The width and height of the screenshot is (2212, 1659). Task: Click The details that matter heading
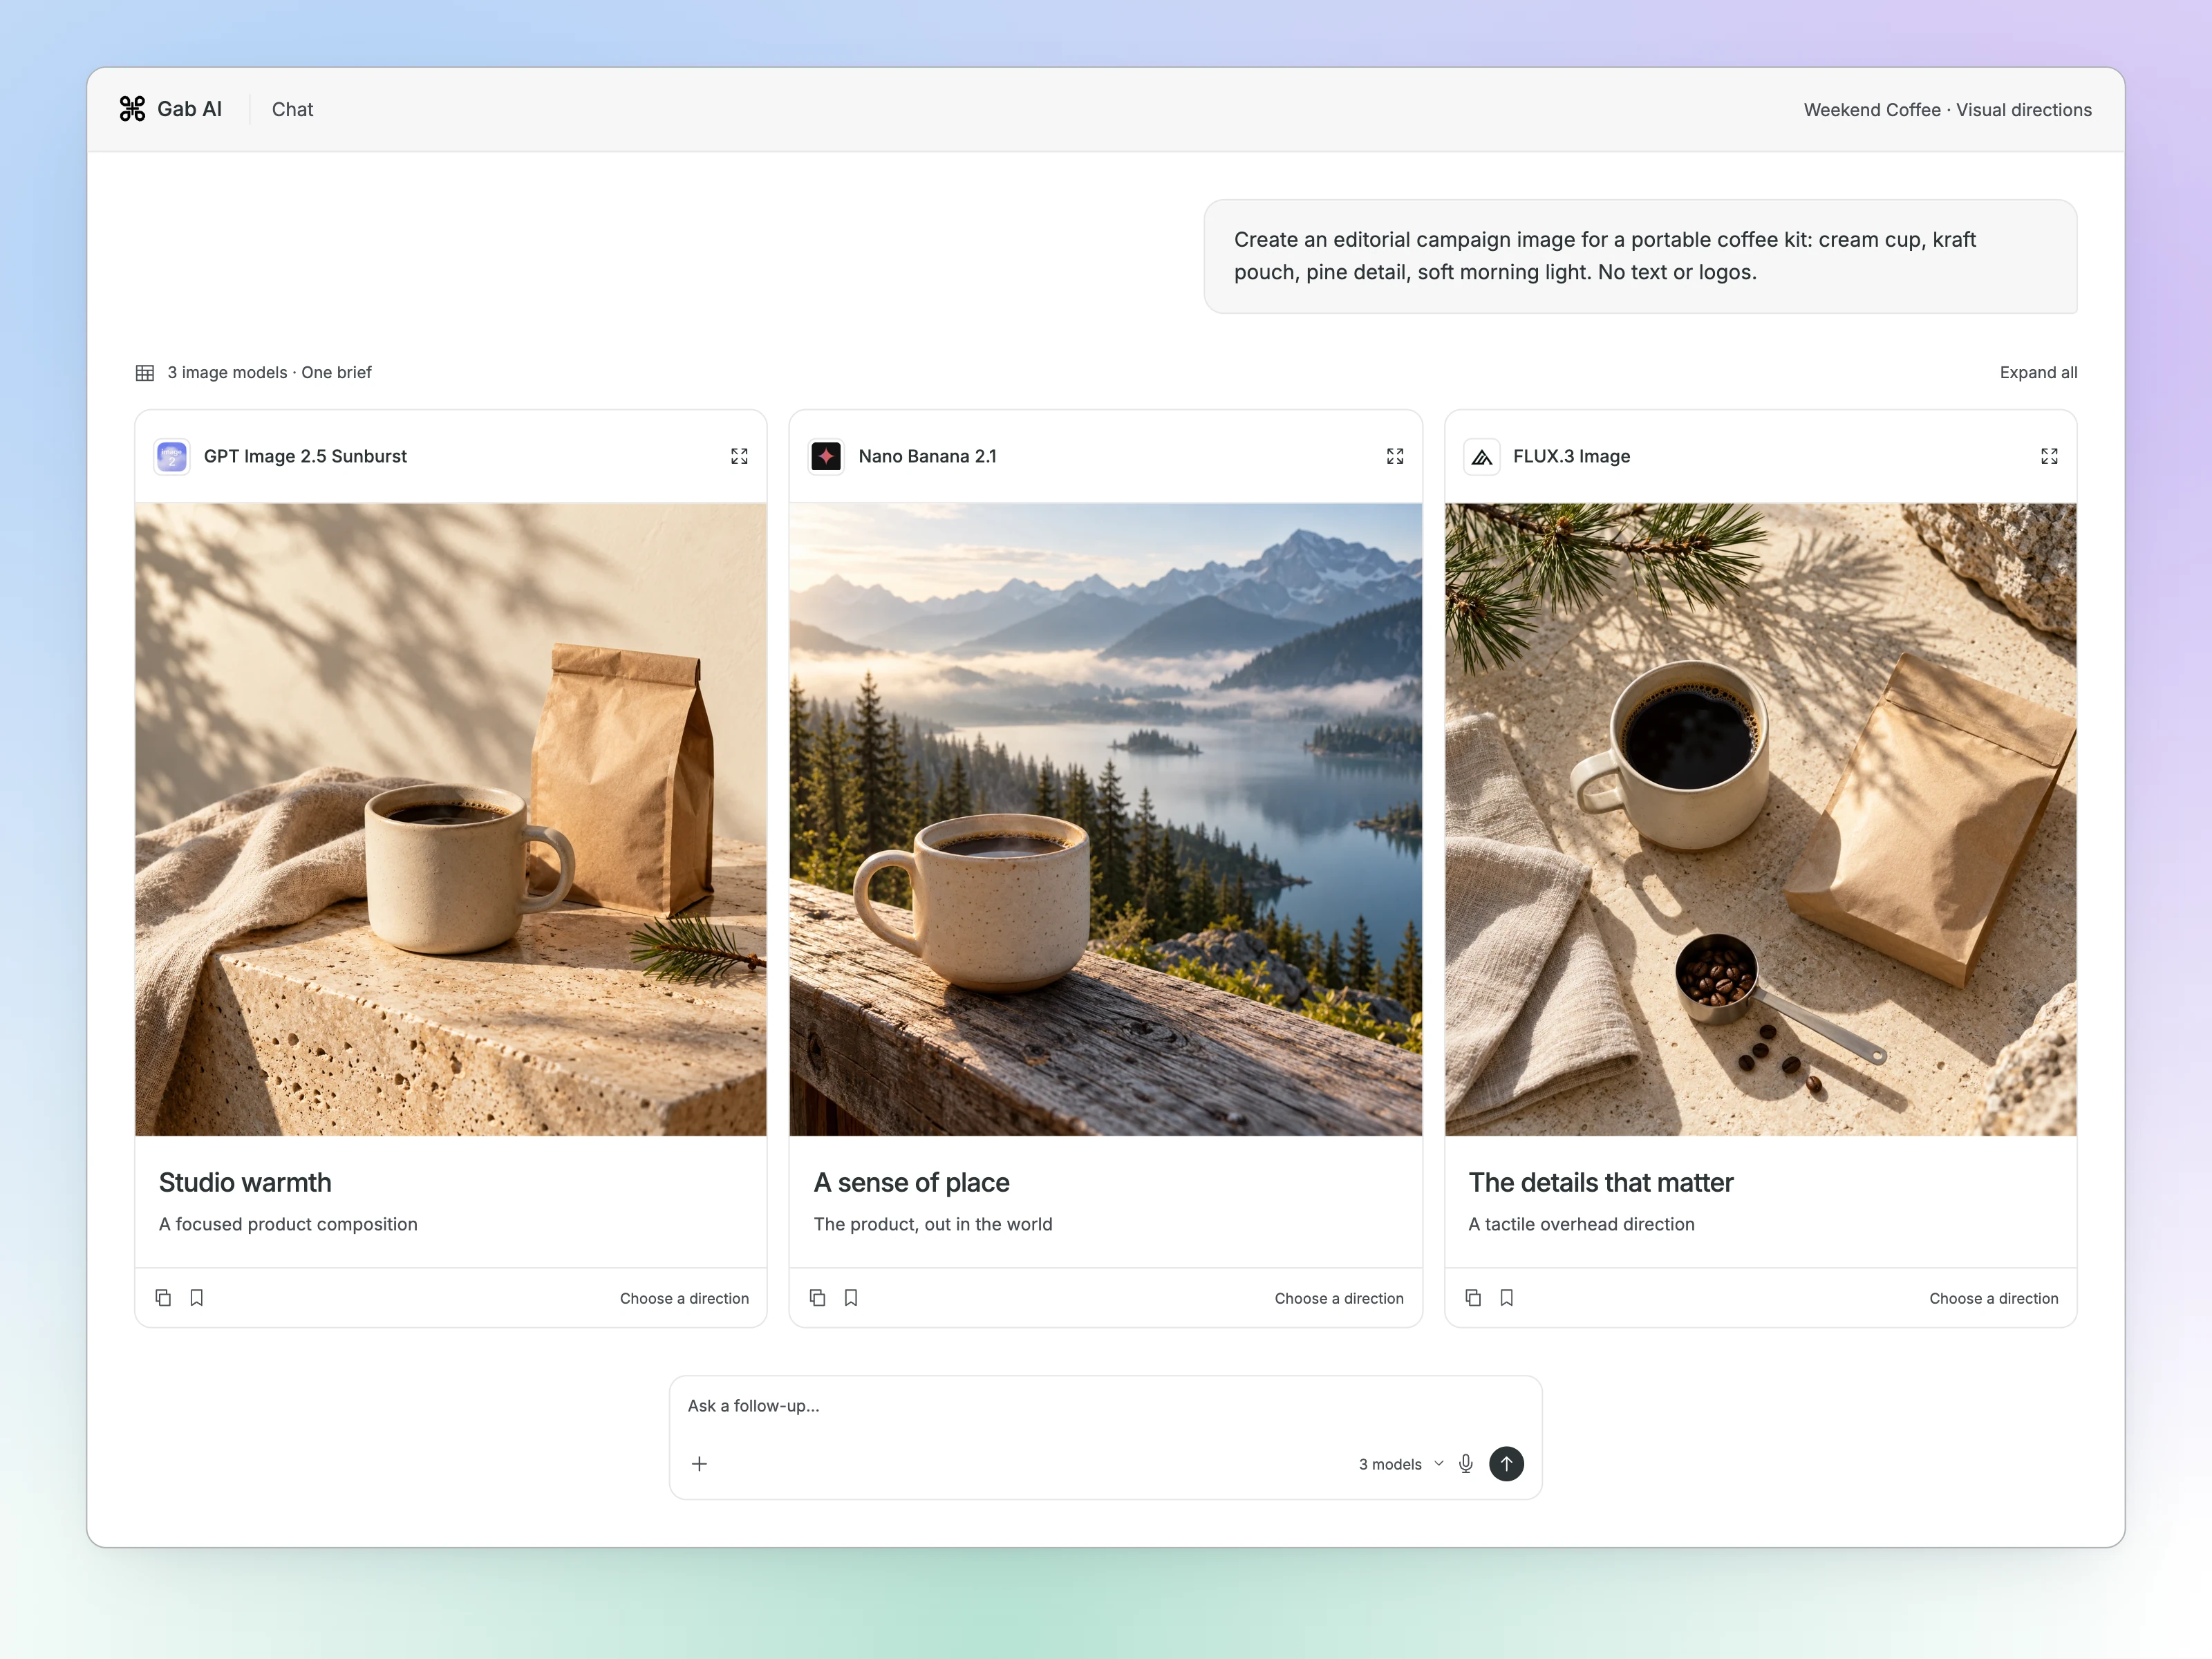coord(1600,1182)
